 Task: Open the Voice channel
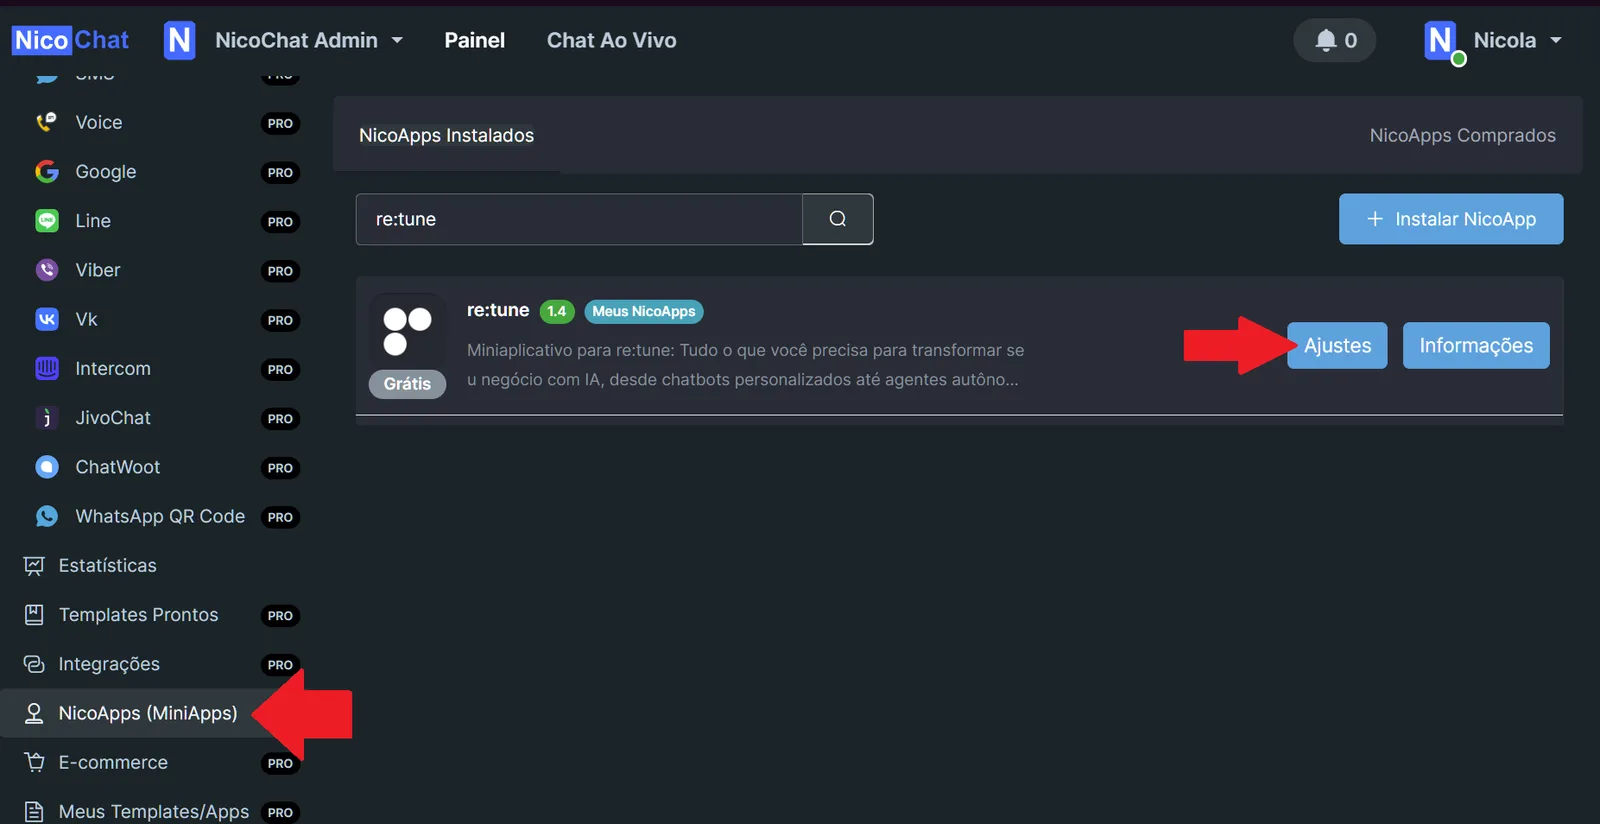99,122
